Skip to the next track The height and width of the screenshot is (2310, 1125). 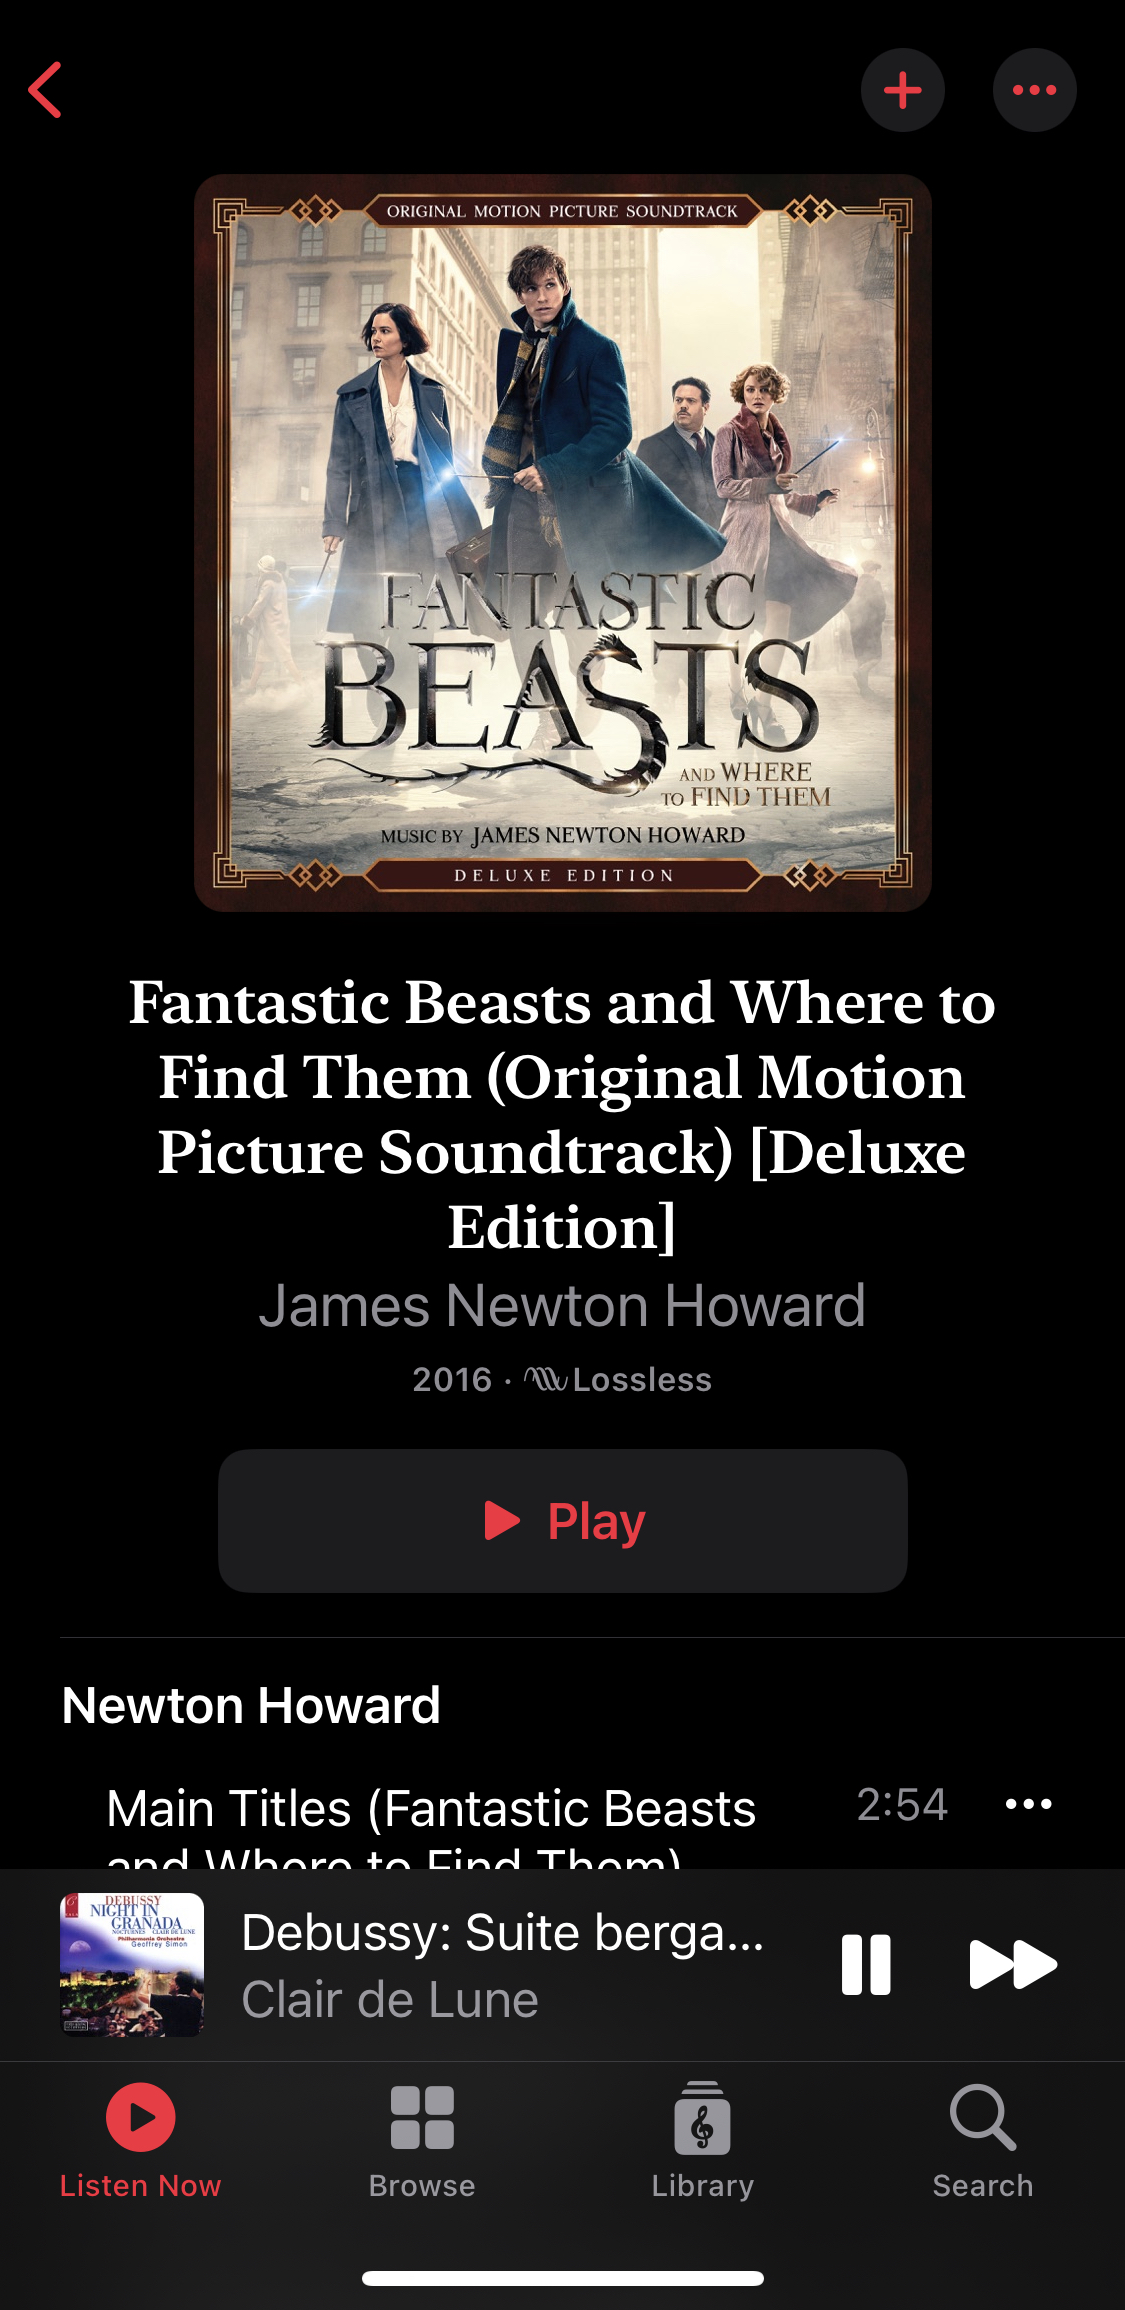click(x=1013, y=1964)
